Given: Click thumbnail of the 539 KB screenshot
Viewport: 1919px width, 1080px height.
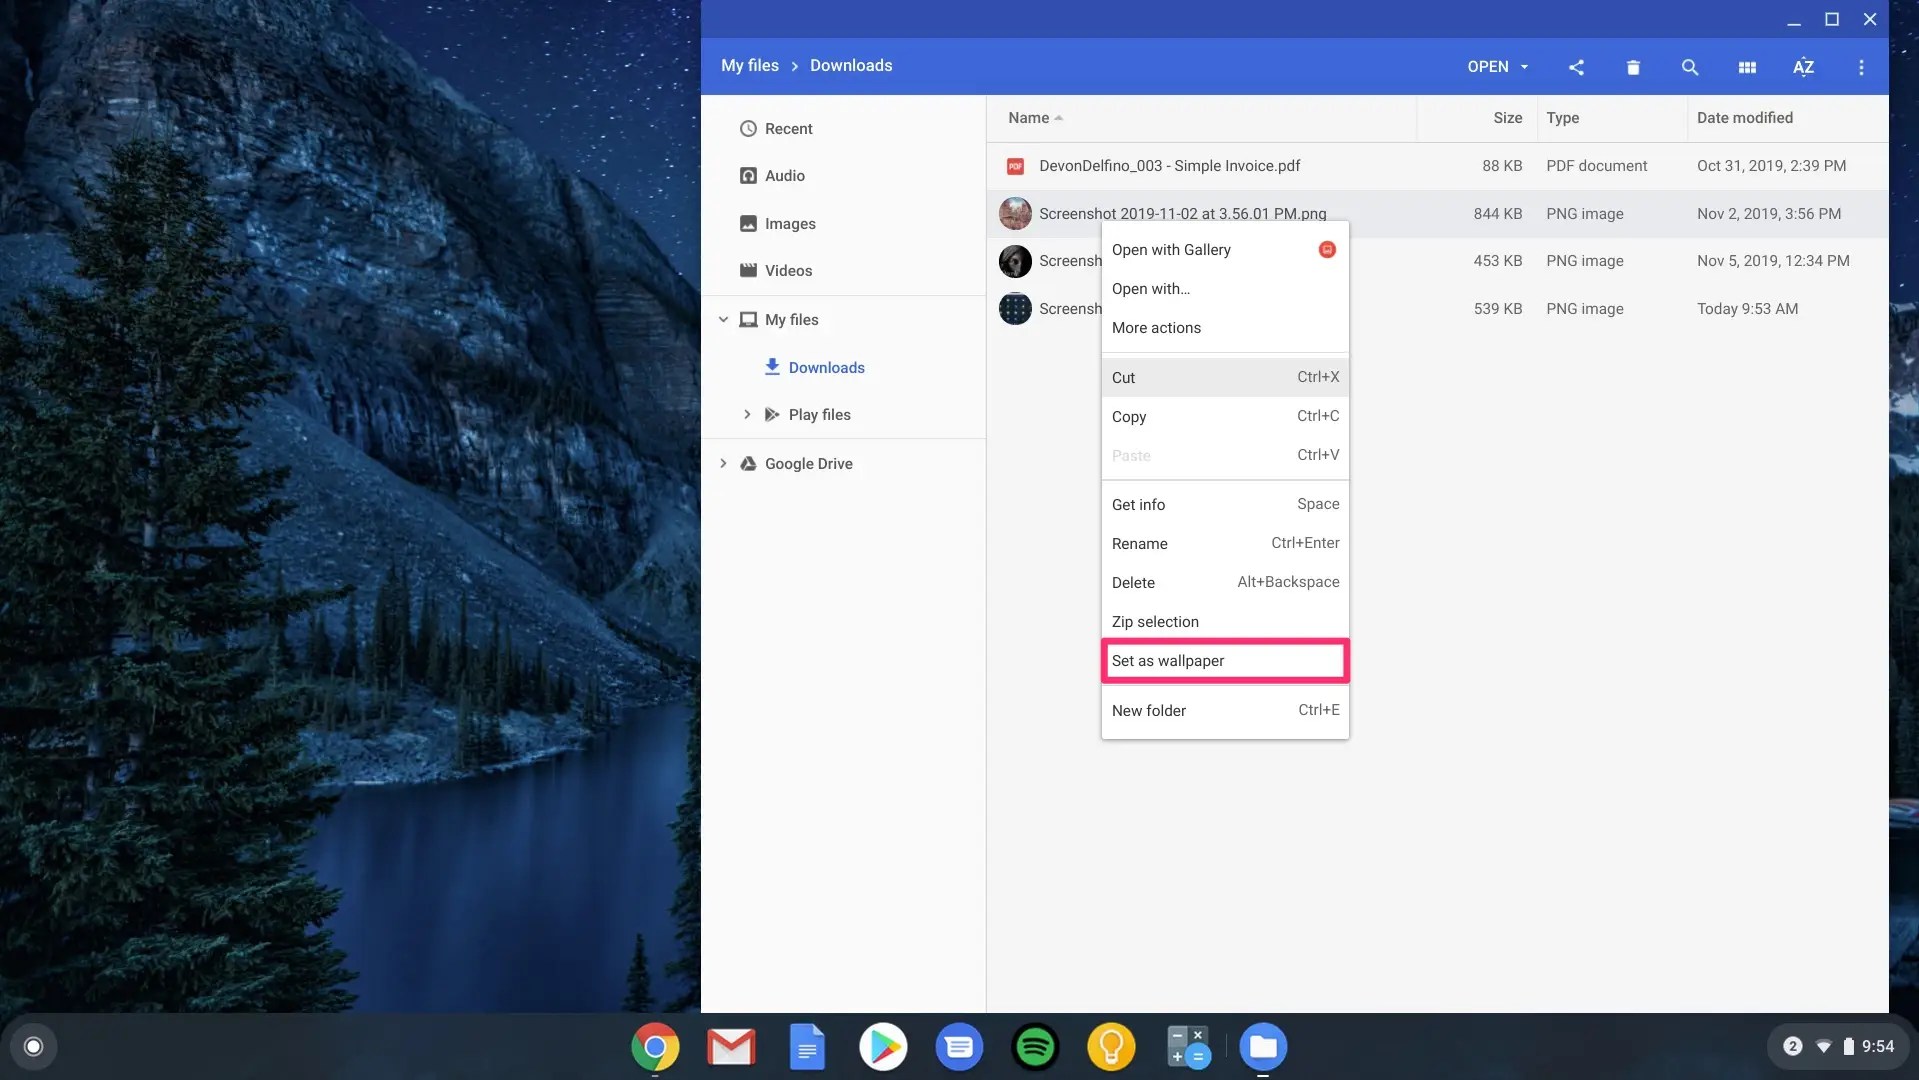Looking at the screenshot, I should [1015, 309].
